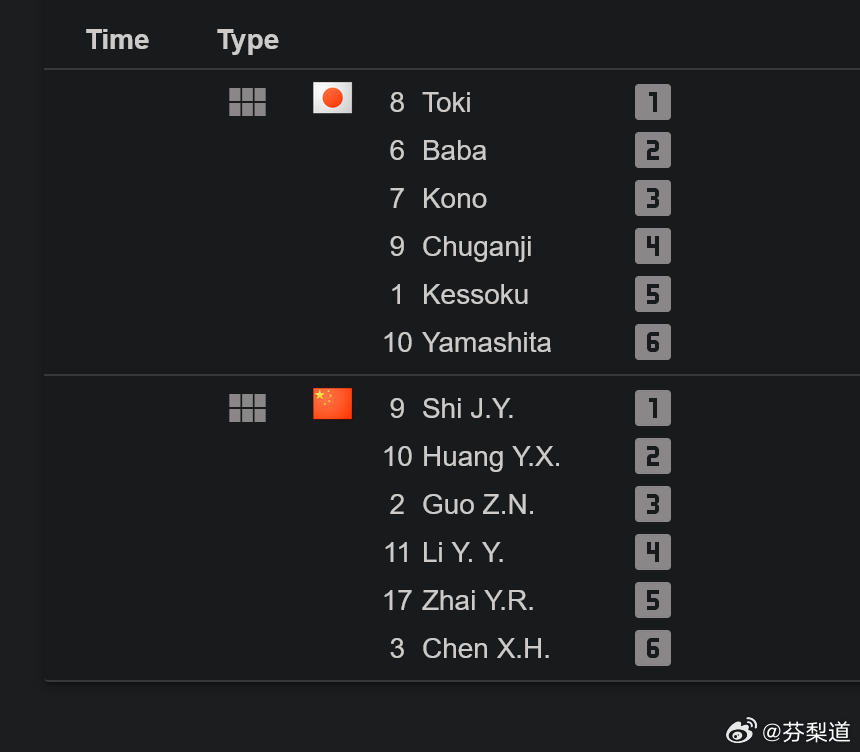Click the China flag icon
Image resolution: width=860 pixels, height=752 pixels.
[332, 403]
